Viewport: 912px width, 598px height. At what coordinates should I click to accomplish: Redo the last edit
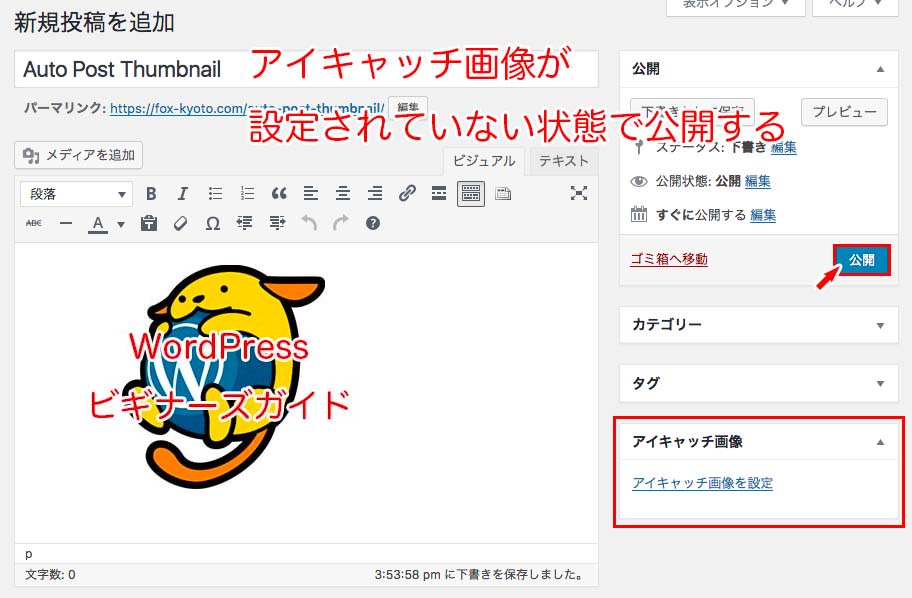click(341, 223)
